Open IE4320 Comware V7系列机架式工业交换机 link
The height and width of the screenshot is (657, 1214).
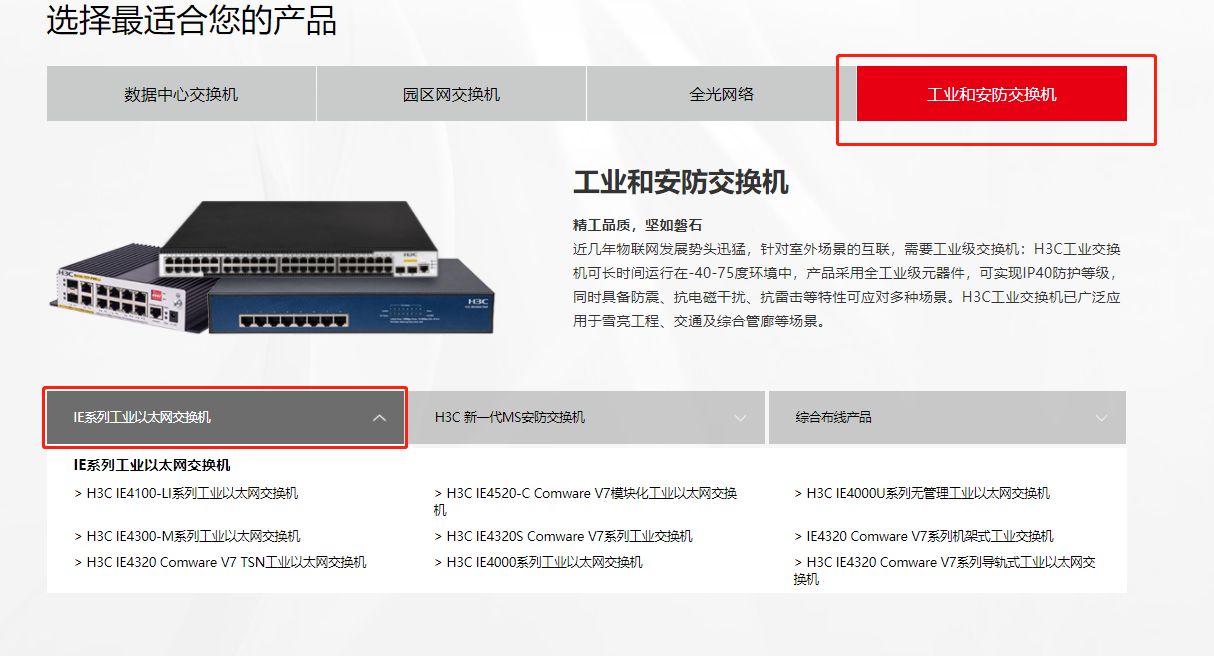pyautogui.click(x=924, y=536)
